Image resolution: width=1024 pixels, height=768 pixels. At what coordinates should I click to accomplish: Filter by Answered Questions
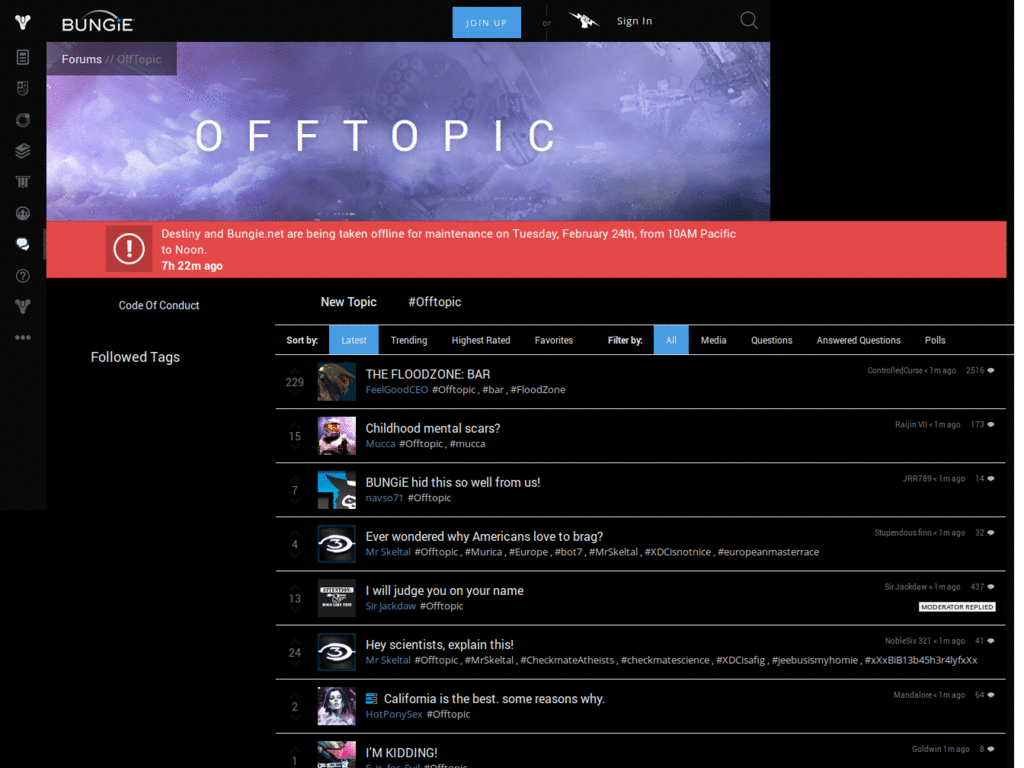[x=858, y=340]
